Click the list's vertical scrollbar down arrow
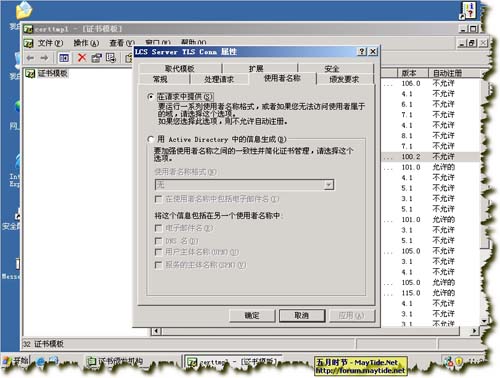This screenshot has height=378, width=500. coord(484,321)
